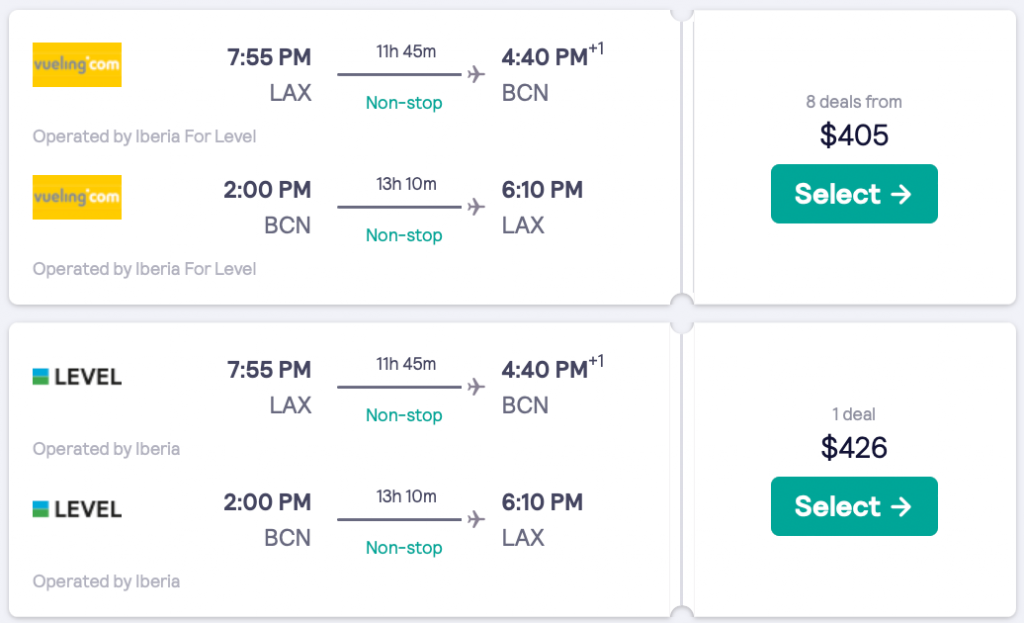1024x623 pixels.
Task: Click the LEVEL logo on the BCN return flight
Action: pos(77,509)
